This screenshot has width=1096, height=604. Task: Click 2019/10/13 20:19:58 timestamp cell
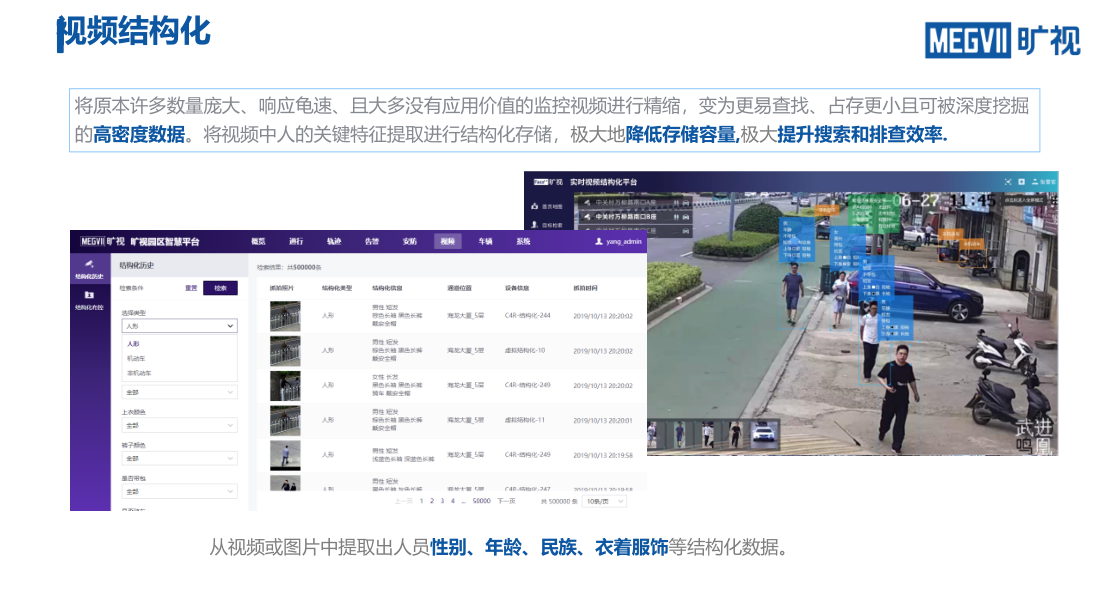coord(603,455)
